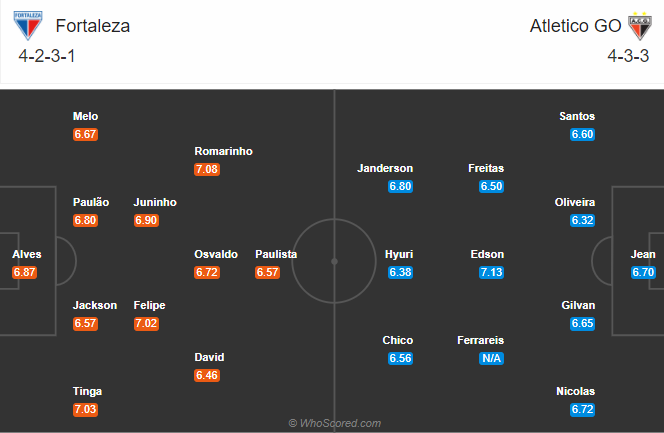Select the Fortaleza team name
The image size is (664, 433).
pyautogui.click(x=93, y=27)
